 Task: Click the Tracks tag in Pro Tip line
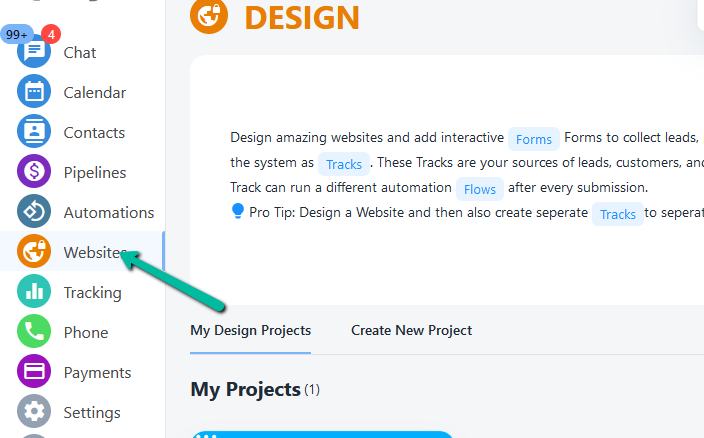click(x=617, y=214)
